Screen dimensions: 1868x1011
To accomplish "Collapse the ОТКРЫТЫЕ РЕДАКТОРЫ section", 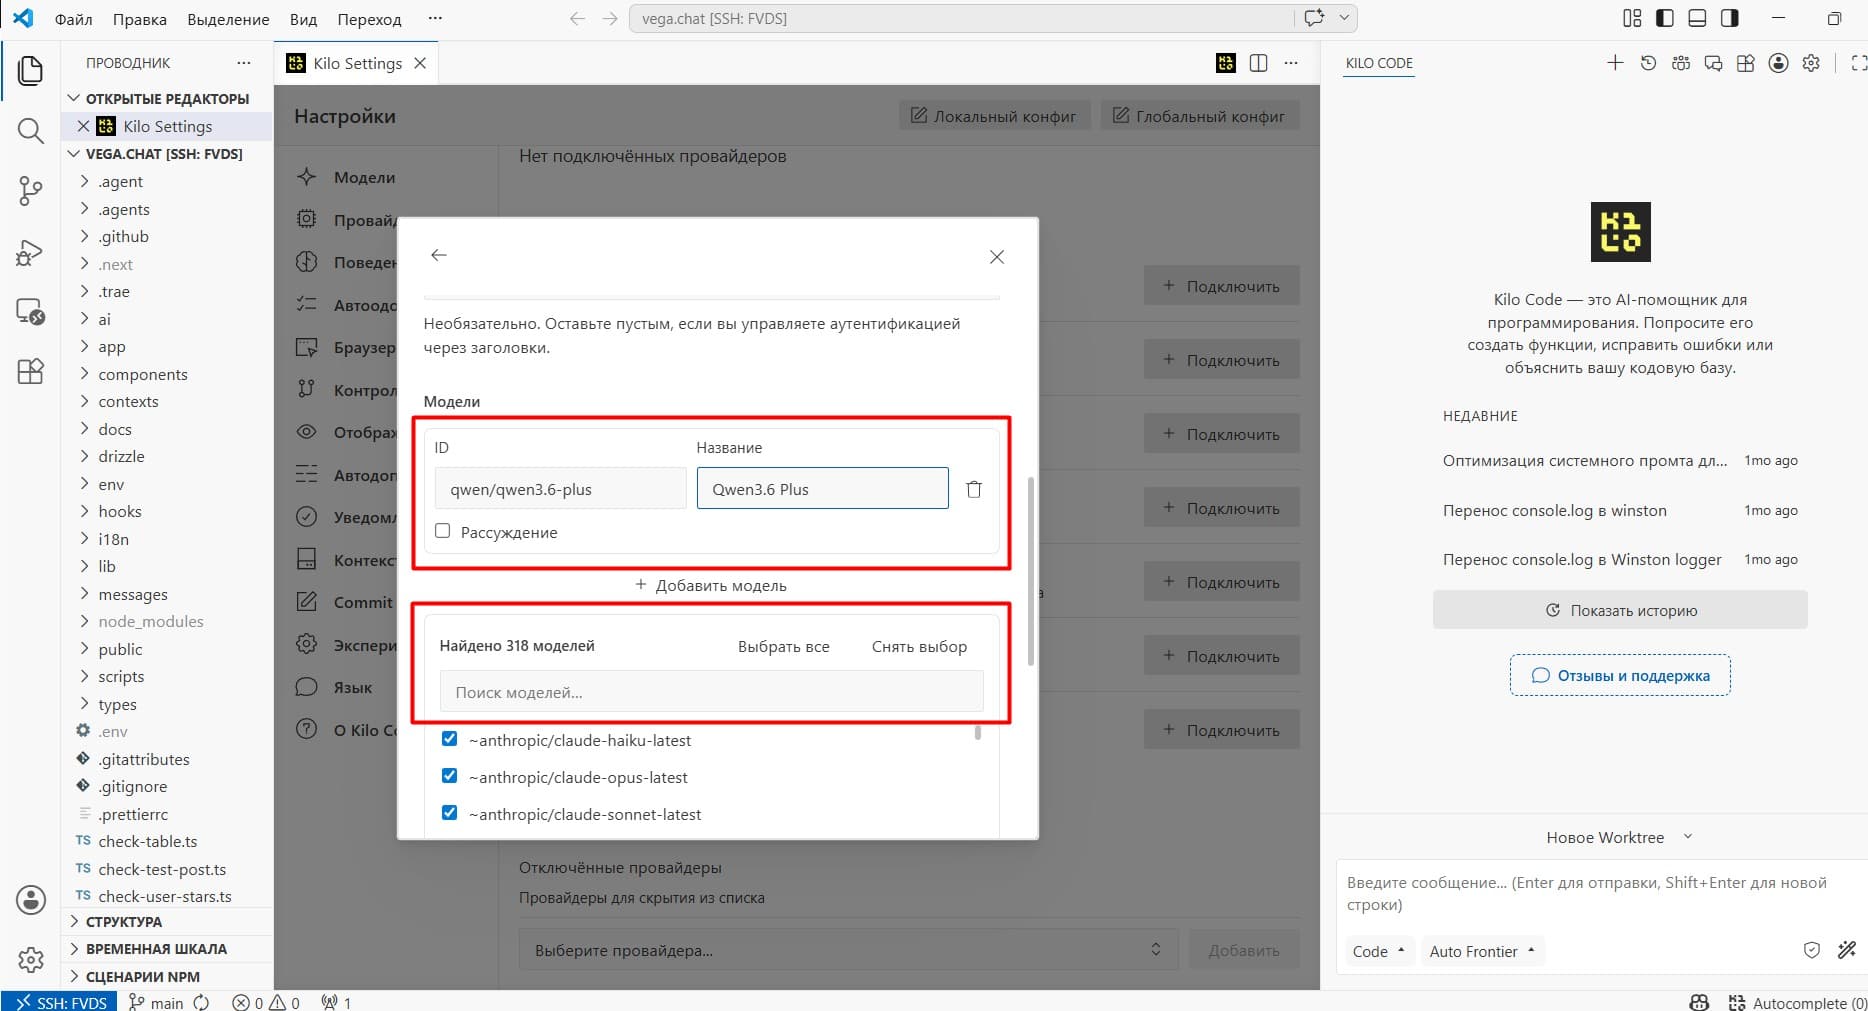I will tap(166, 98).
